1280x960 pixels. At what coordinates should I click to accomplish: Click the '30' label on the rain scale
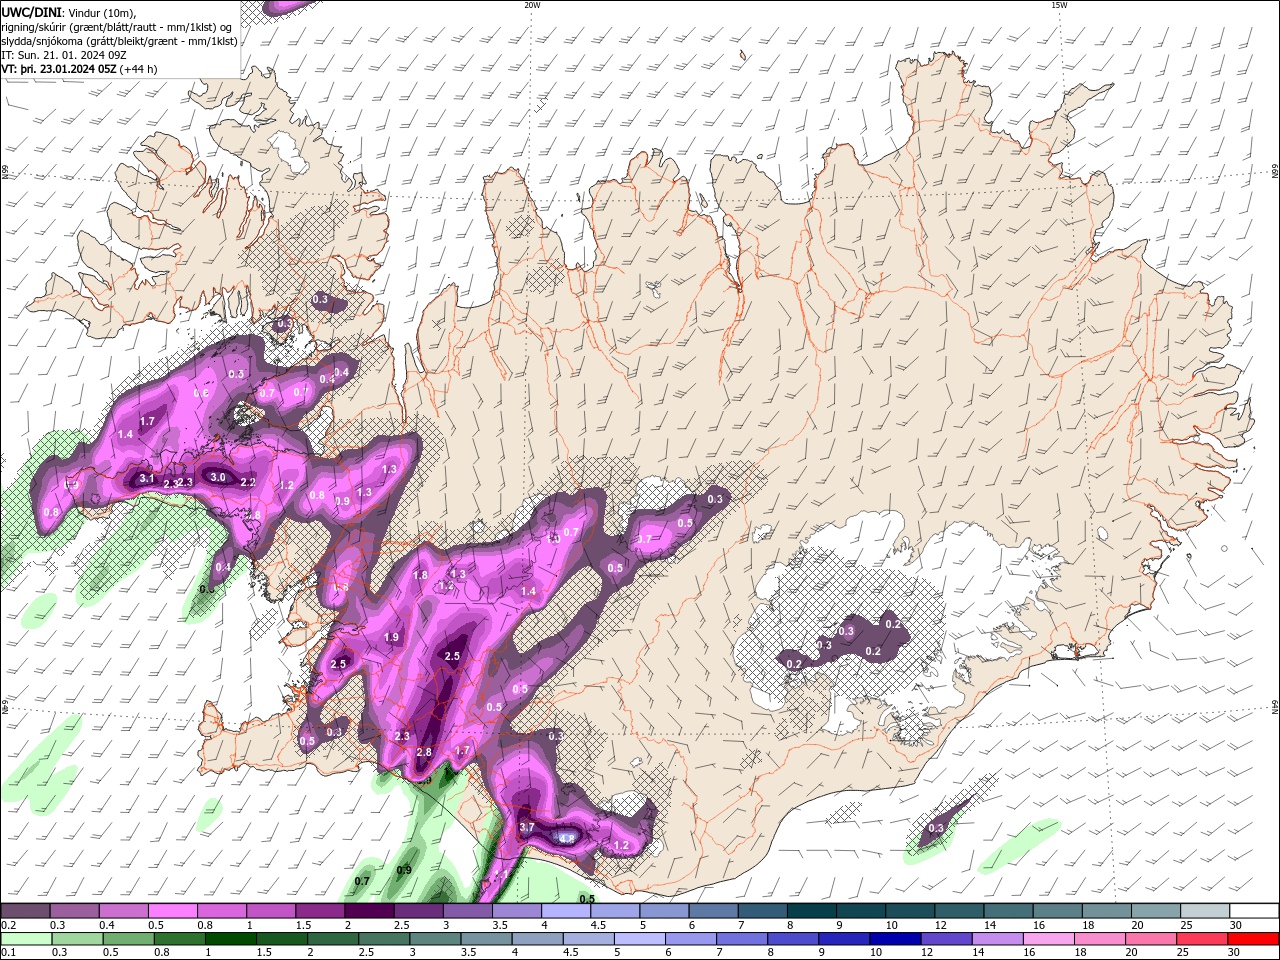coord(1233,953)
